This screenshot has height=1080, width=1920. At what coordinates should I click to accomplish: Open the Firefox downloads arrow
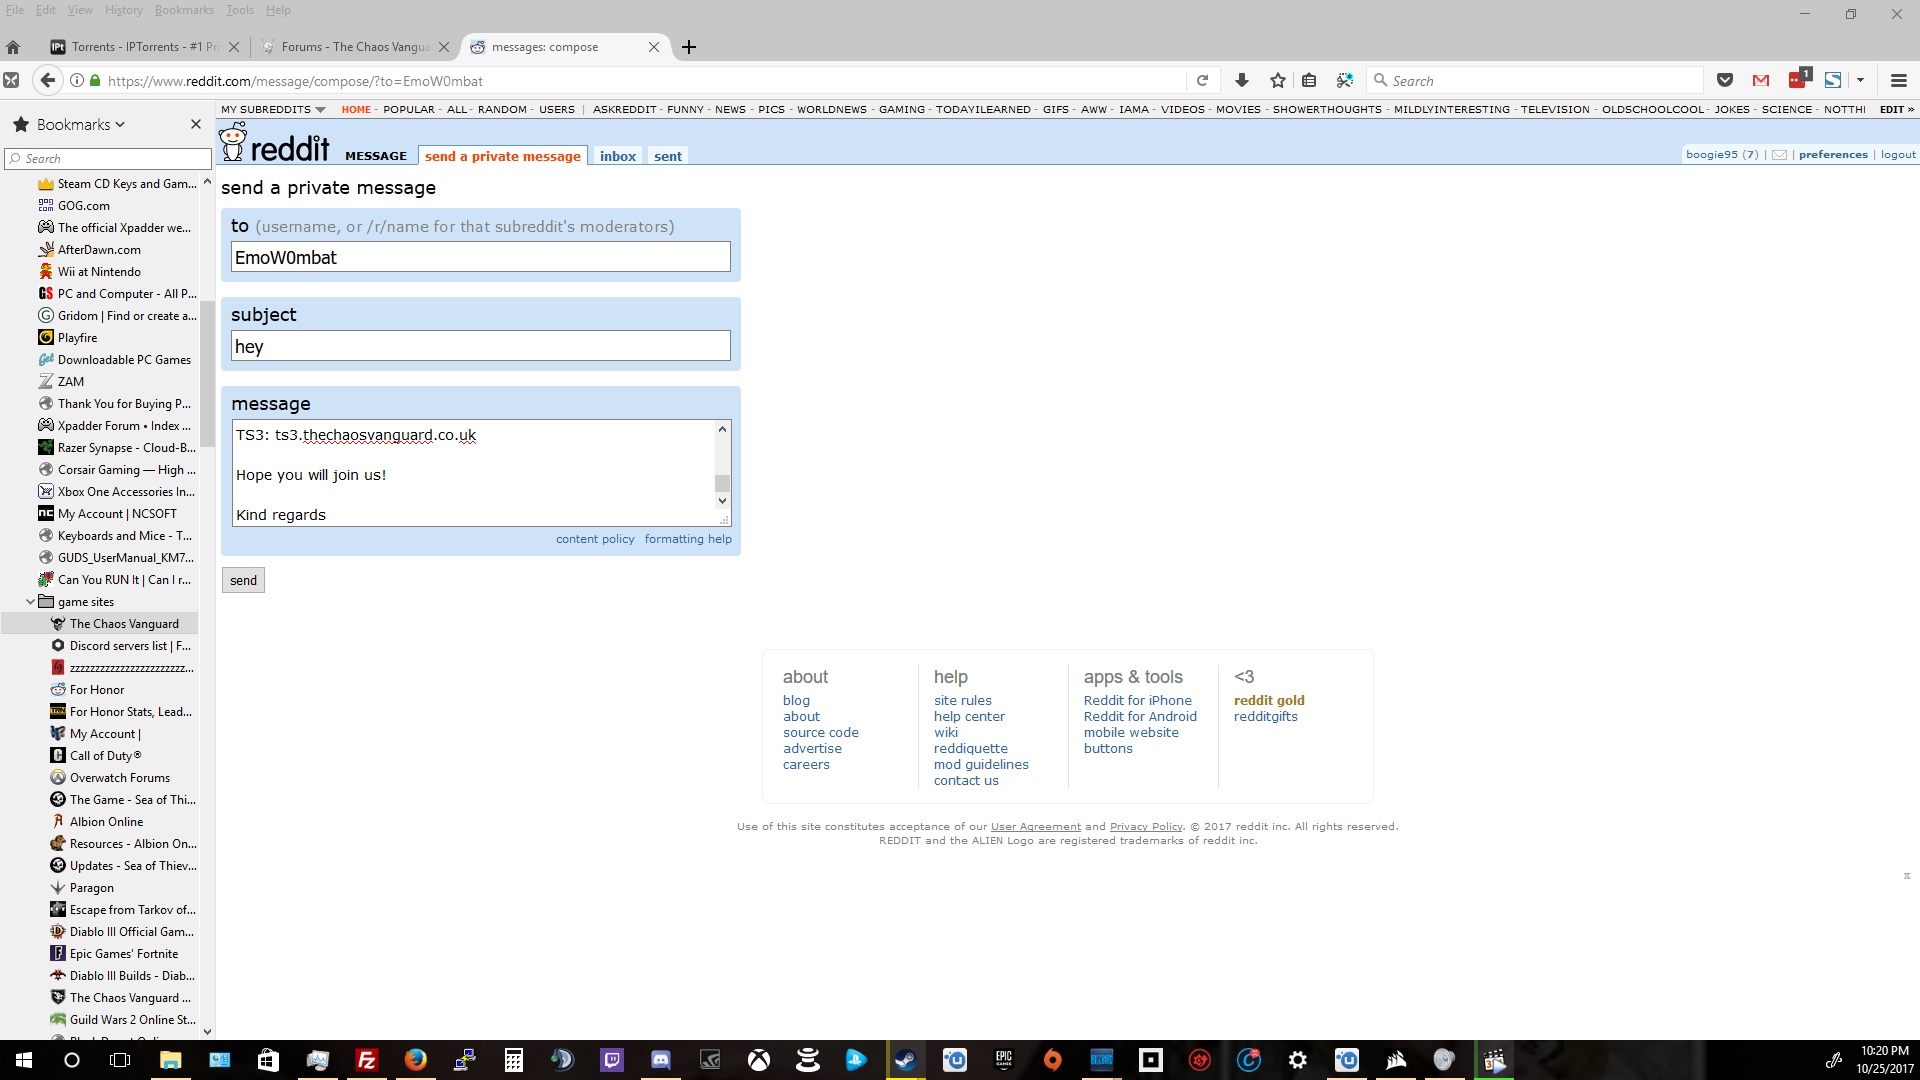click(x=1241, y=81)
